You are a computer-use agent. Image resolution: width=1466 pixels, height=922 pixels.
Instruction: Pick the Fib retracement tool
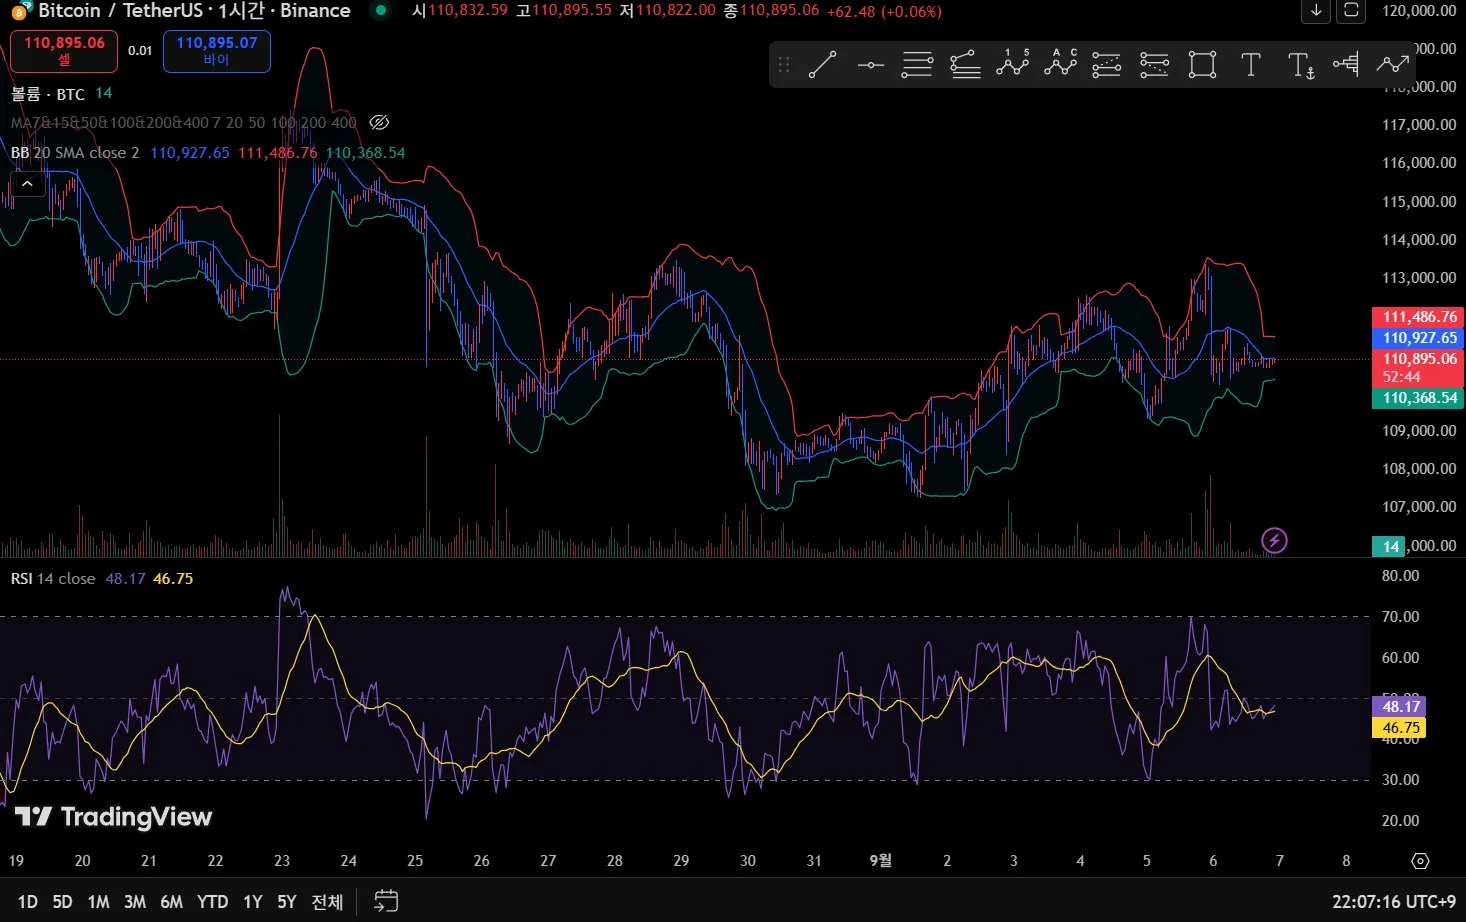pyautogui.click(x=917, y=65)
